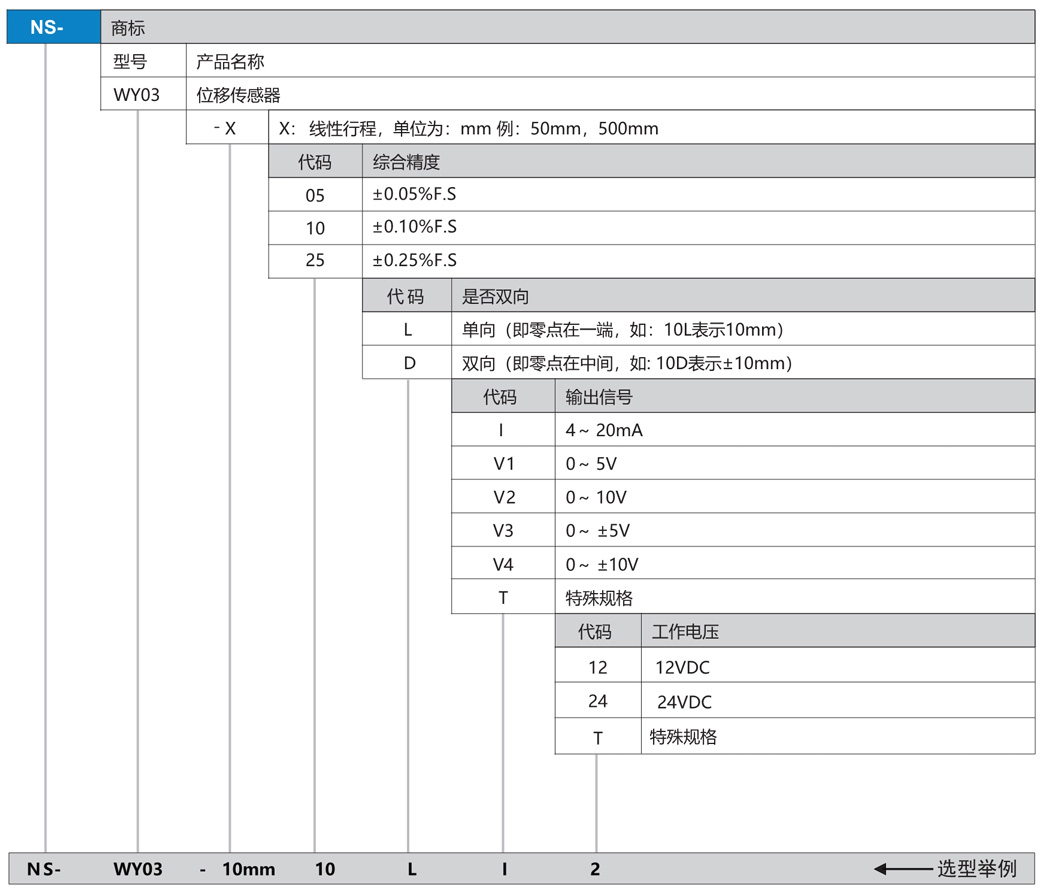This screenshot has height=894, width=1045.
Task: Click the 综合精度 column header
Action: [406, 162]
